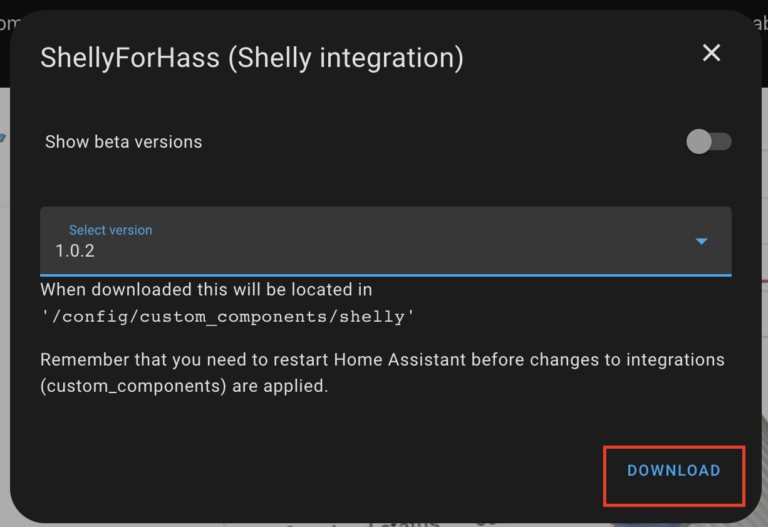Click the beta switch track right end
768x527 pixels.
[x=724, y=142]
